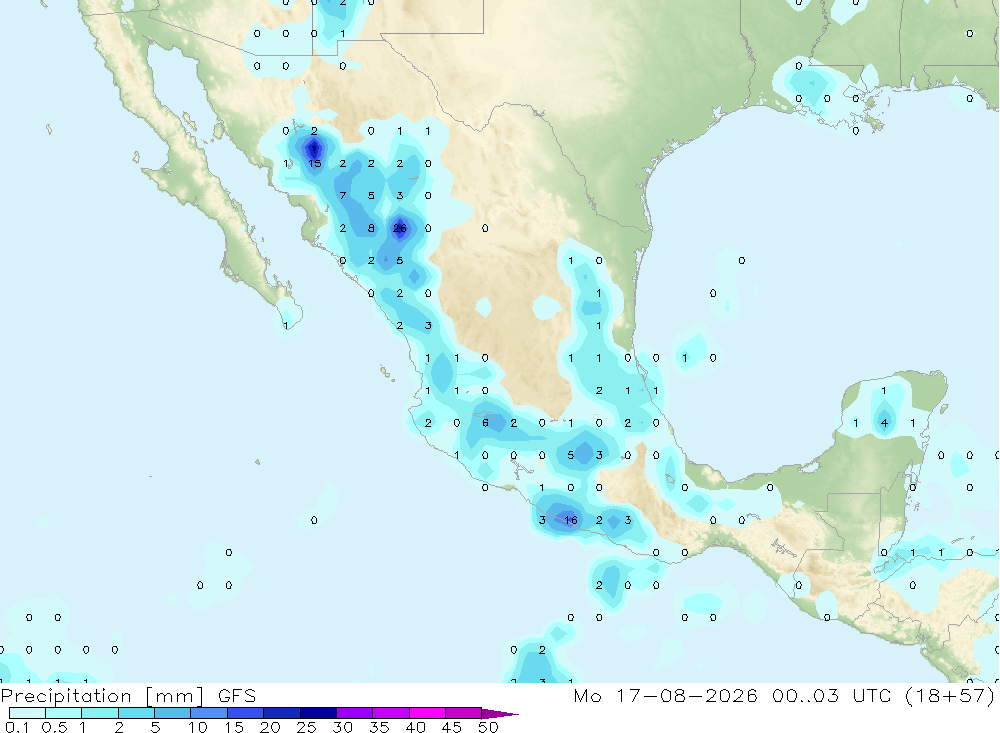Viewport: 1000px width, 733px height.
Task: Click the '0.5' label in the legend scale
Action: [x=54, y=727]
